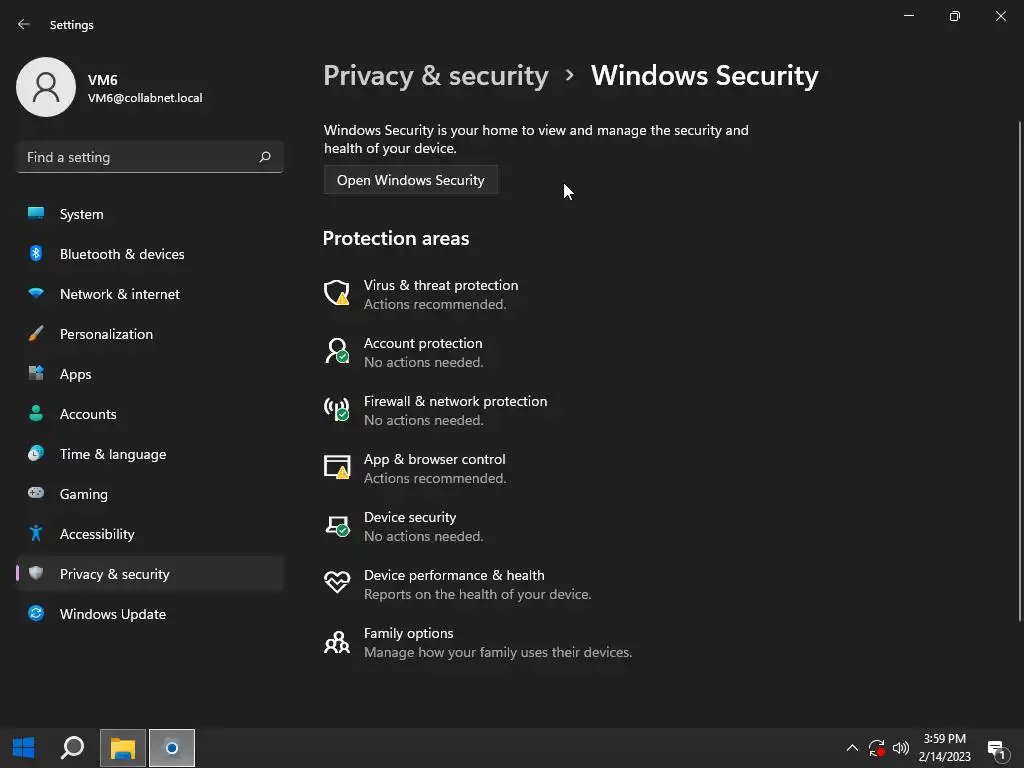Click the Time & language clock icon
The height and width of the screenshot is (768, 1024).
point(36,453)
